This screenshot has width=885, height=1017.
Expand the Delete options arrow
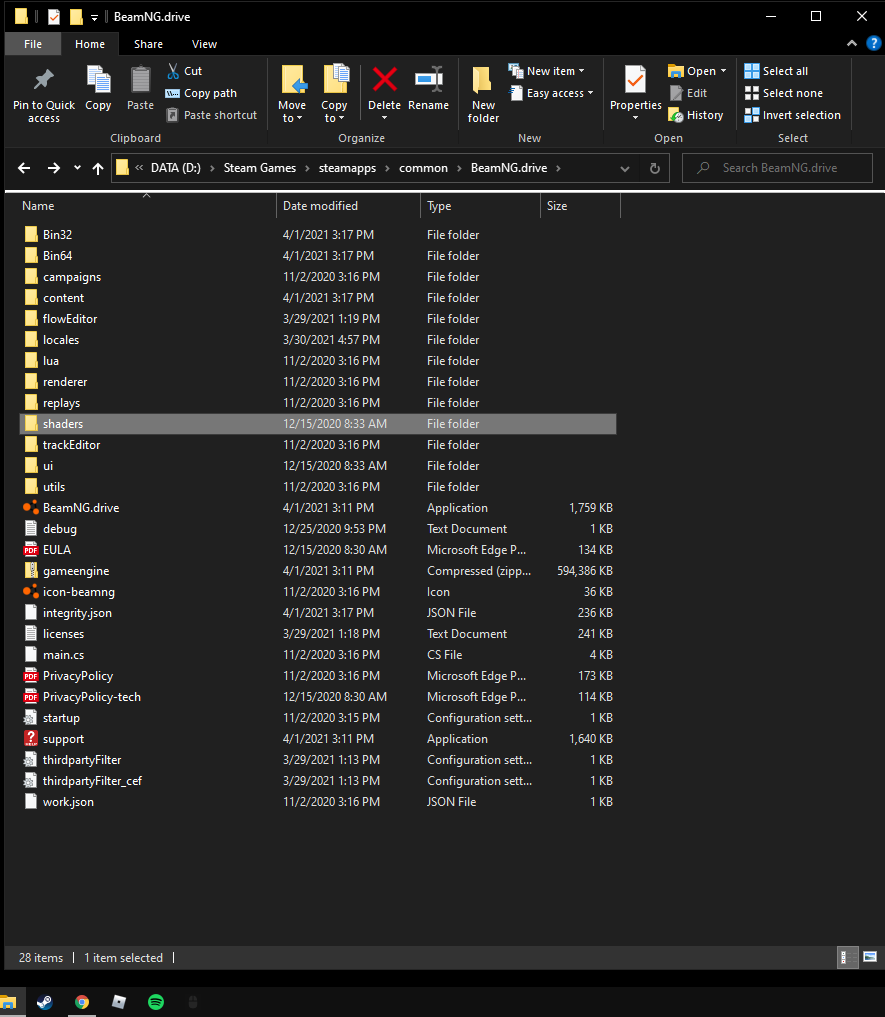[x=384, y=118]
